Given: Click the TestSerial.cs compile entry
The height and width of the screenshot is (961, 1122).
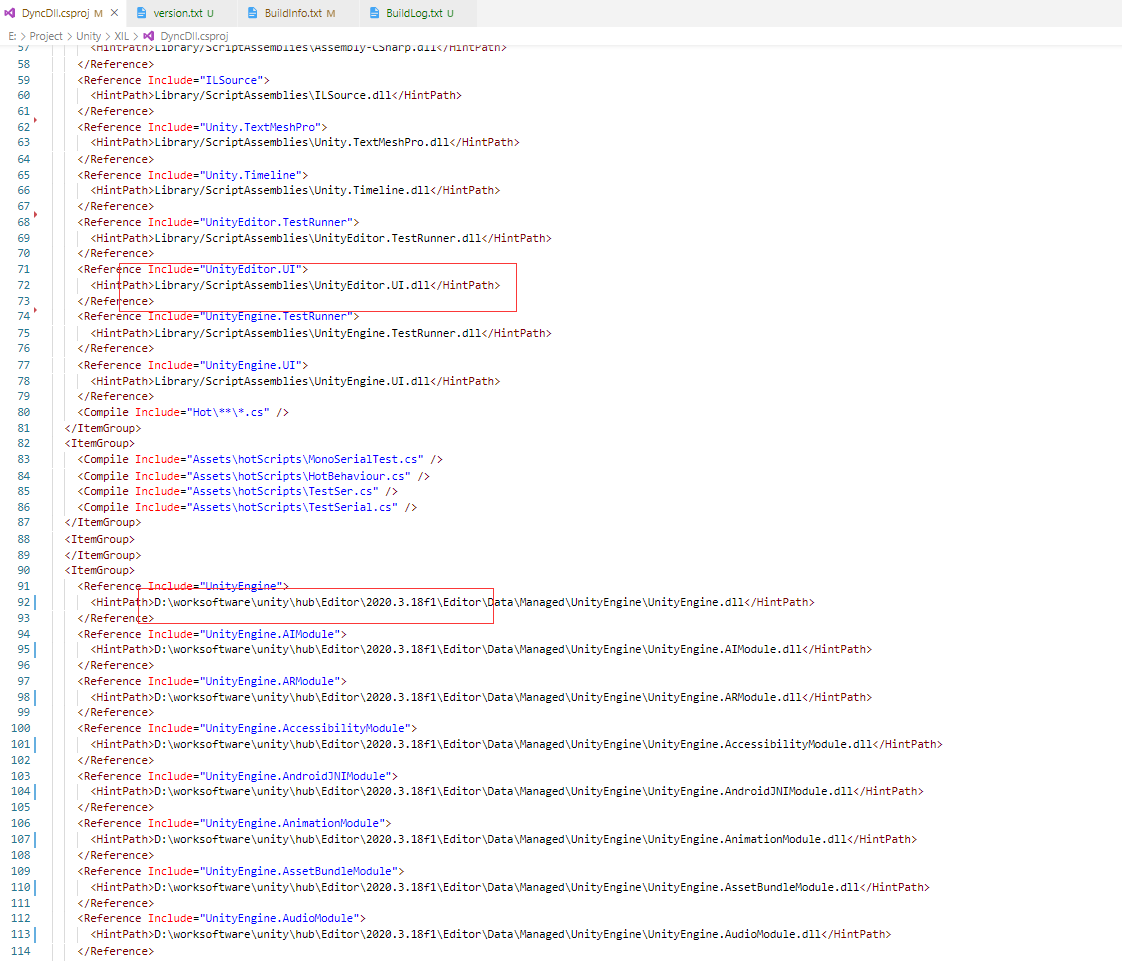Looking at the screenshot, I should (x=248, y=507).
